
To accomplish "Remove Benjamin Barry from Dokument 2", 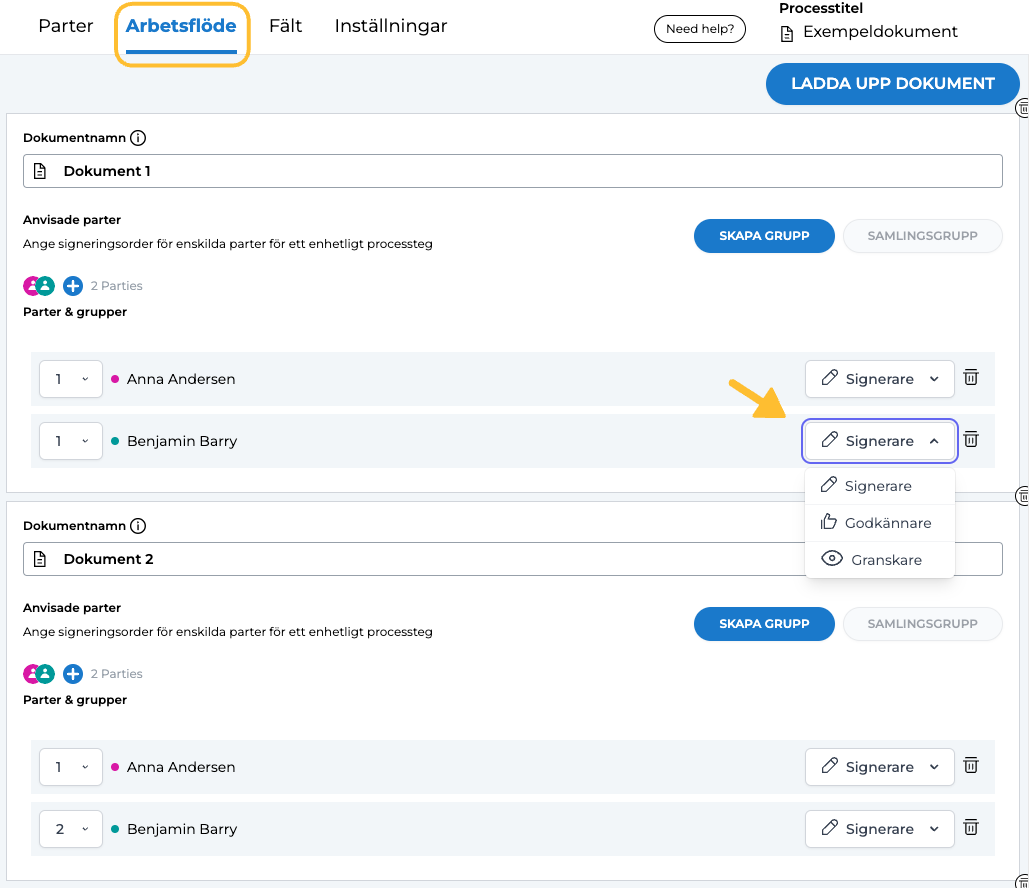I will tap(970, 827).
